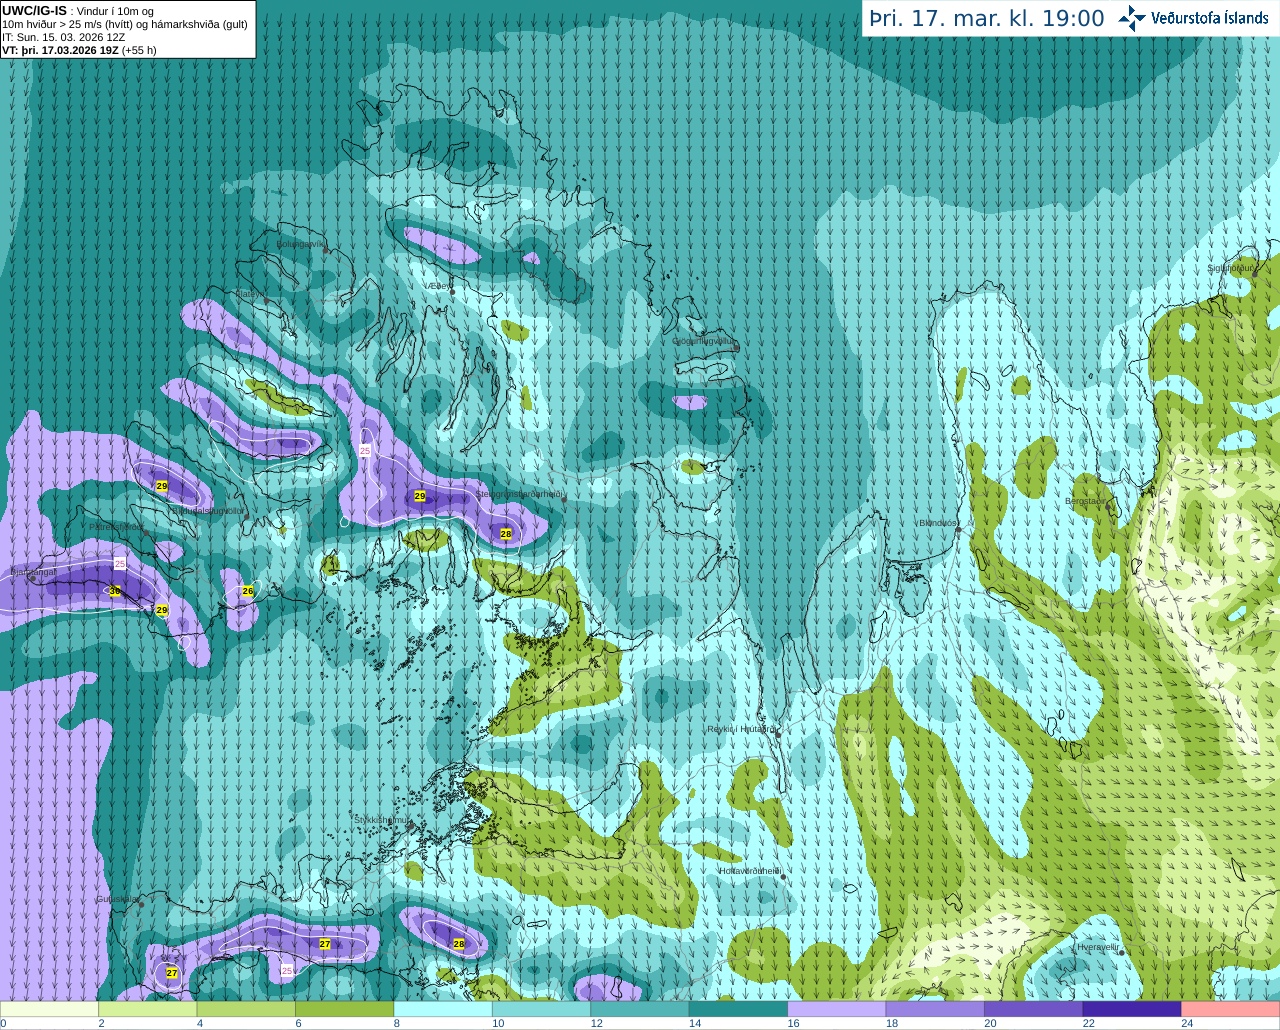
Task: Click the yellow '36' maximum gust marker
Action: tap(115, 591)
